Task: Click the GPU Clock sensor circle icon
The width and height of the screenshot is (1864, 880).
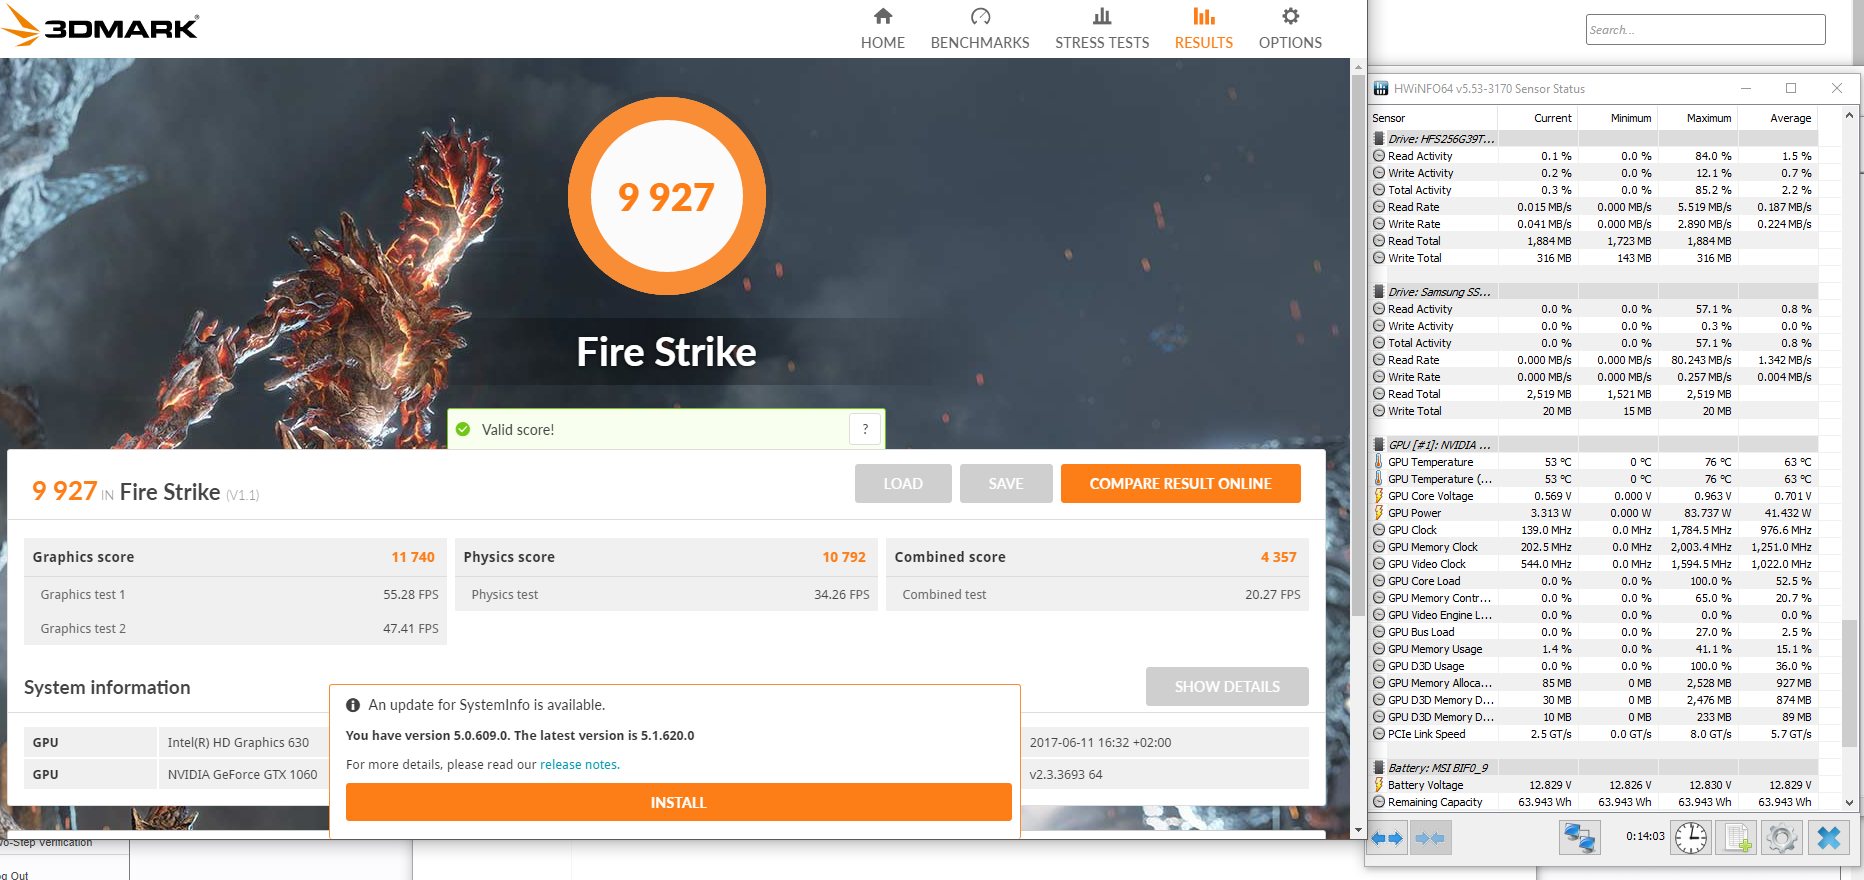Action: pyautogui.click(x=1379, y=530)
